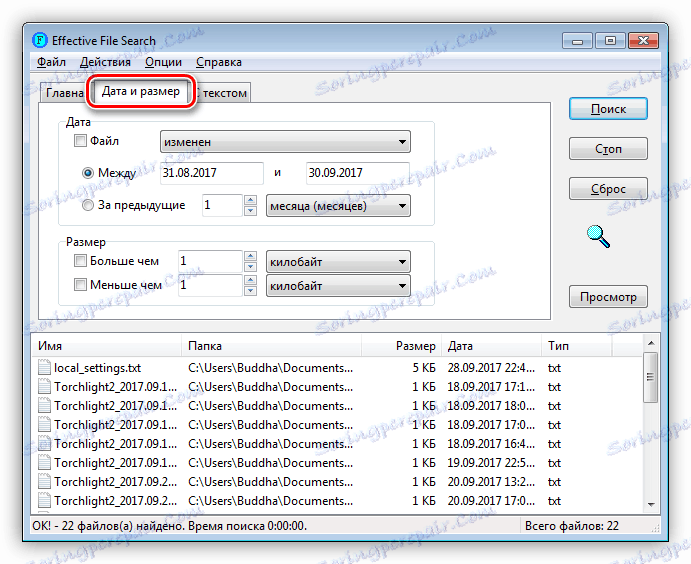691x564 pixels.
Task: Enable the Больше чем checkbox
Action: 80,261
